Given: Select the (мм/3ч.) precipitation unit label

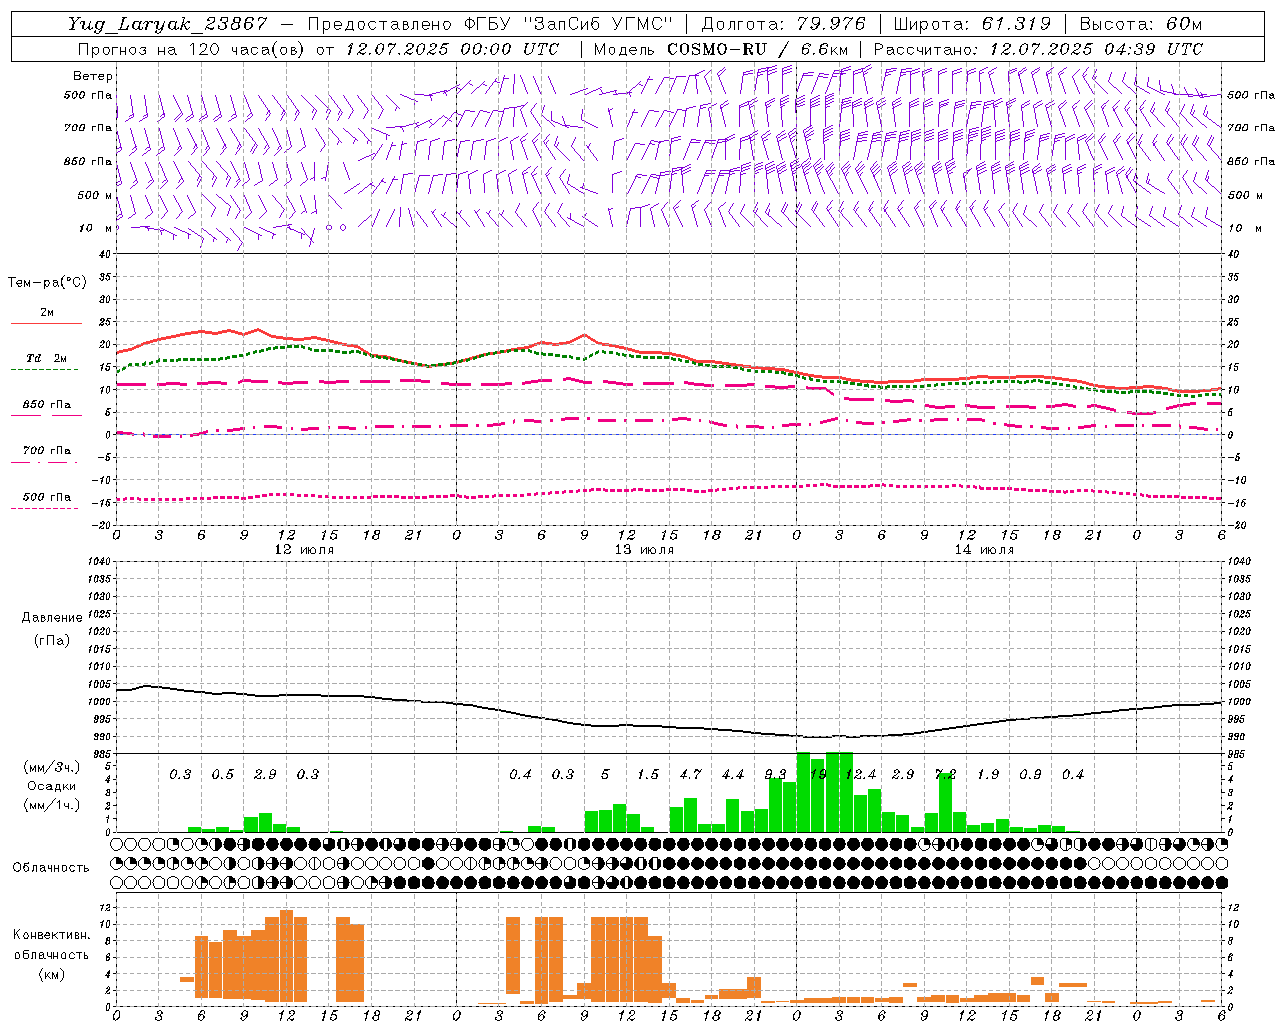Looking at the screenshot, I should pos(51,767).
